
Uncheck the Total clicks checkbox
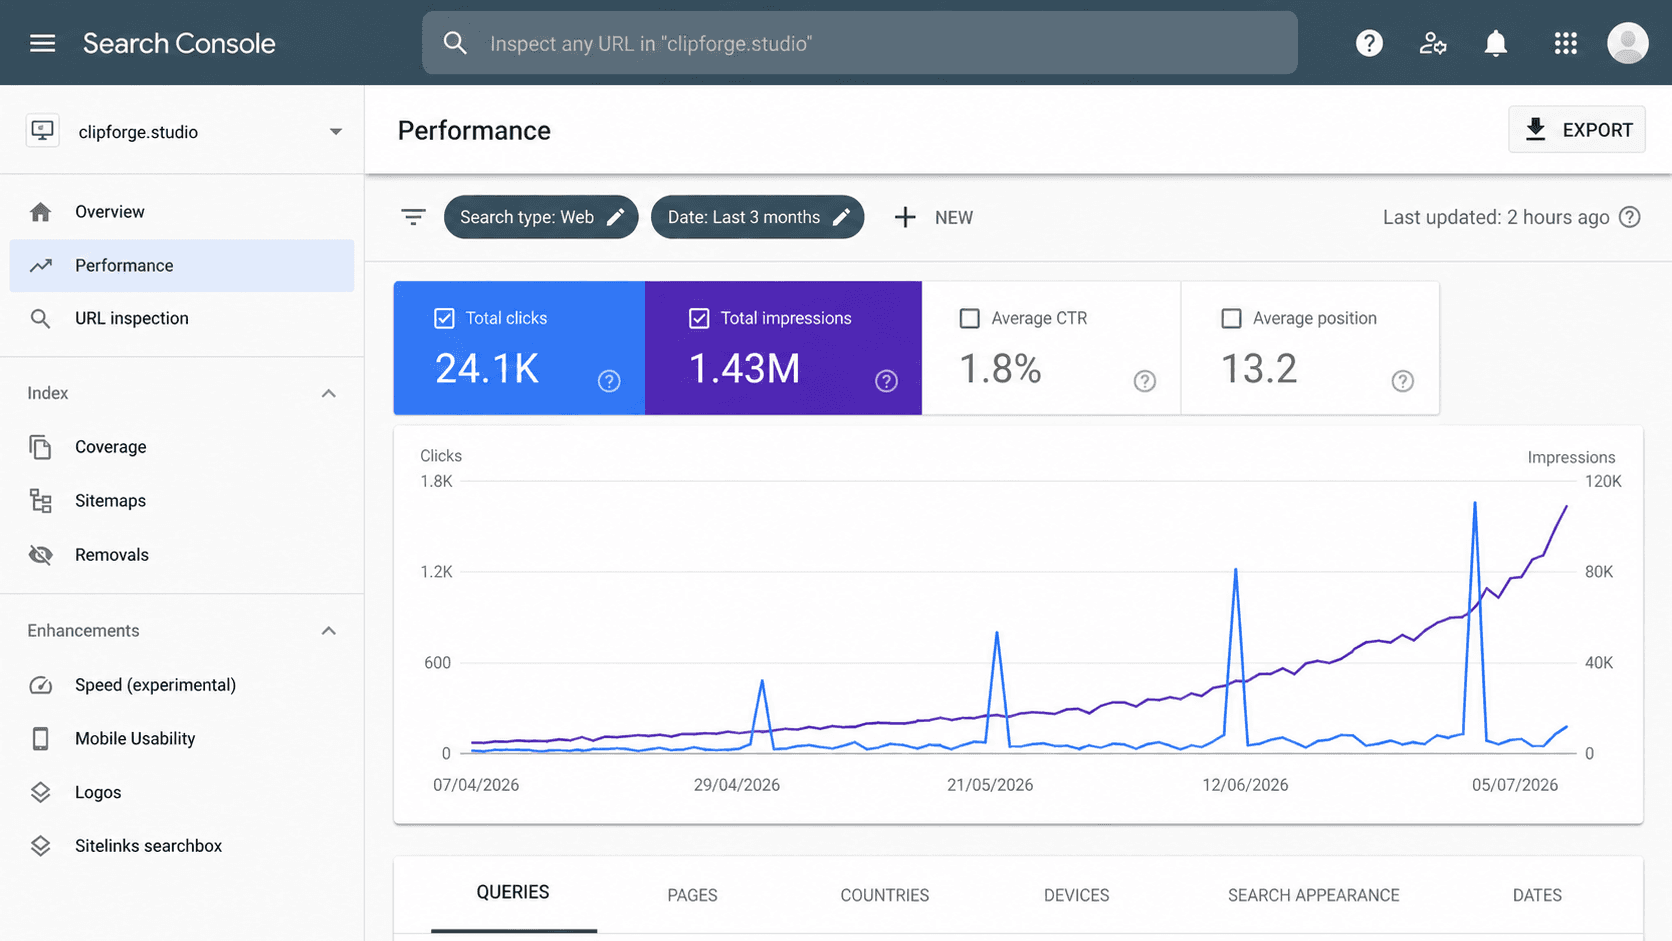444,318
